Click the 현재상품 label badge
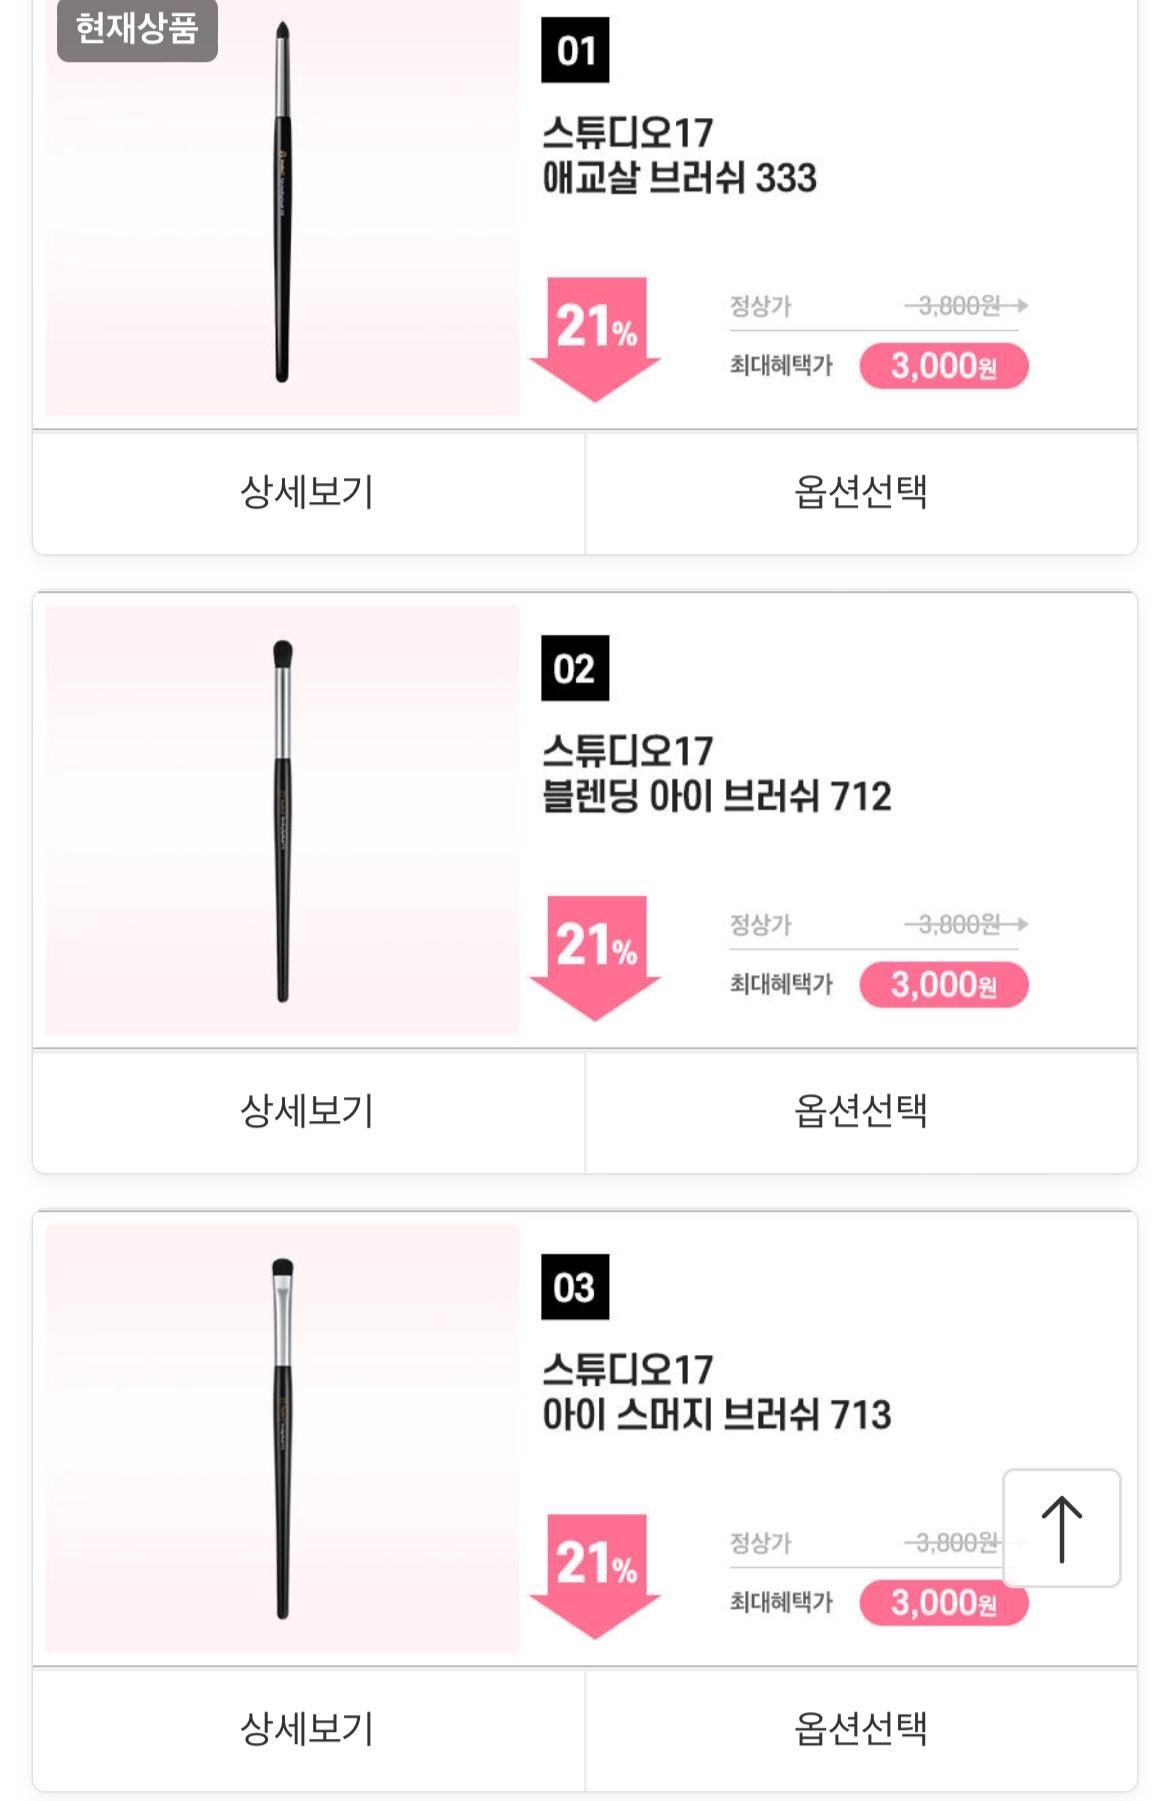1170x1801 pixels. (x=137, y=28)
